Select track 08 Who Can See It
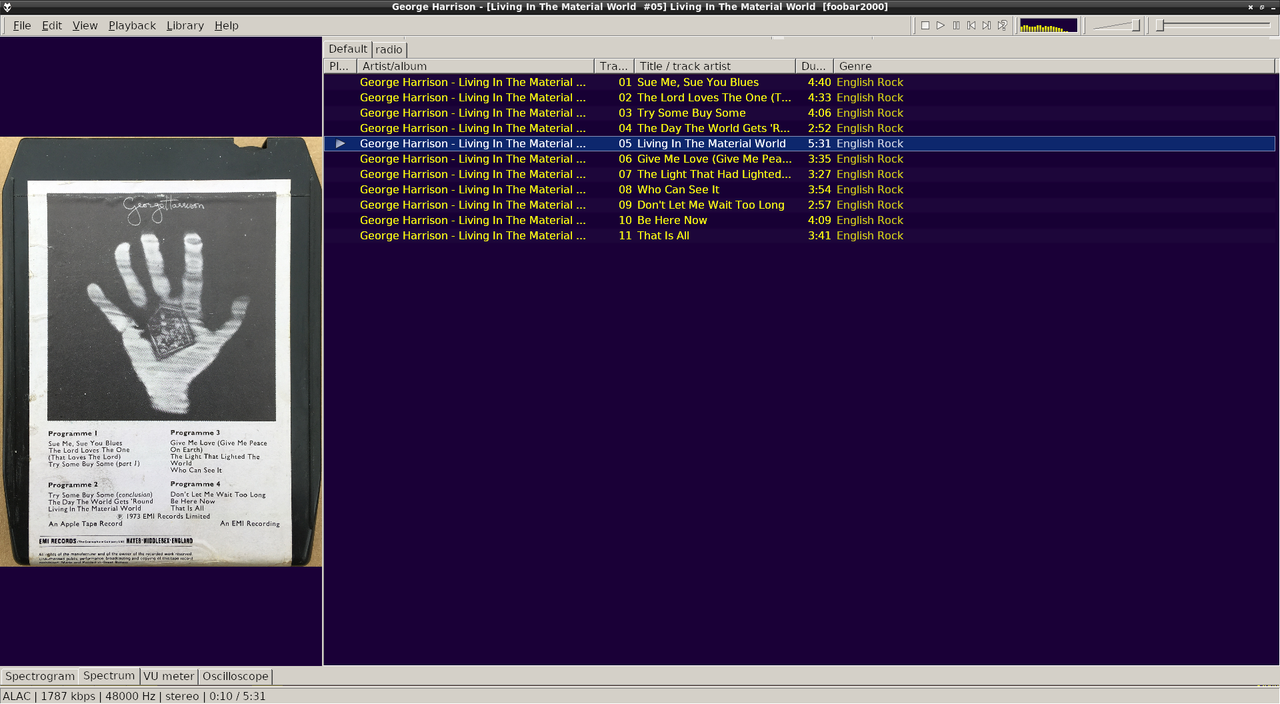Viewport: 1280px width, 704px height. [800, 190]
